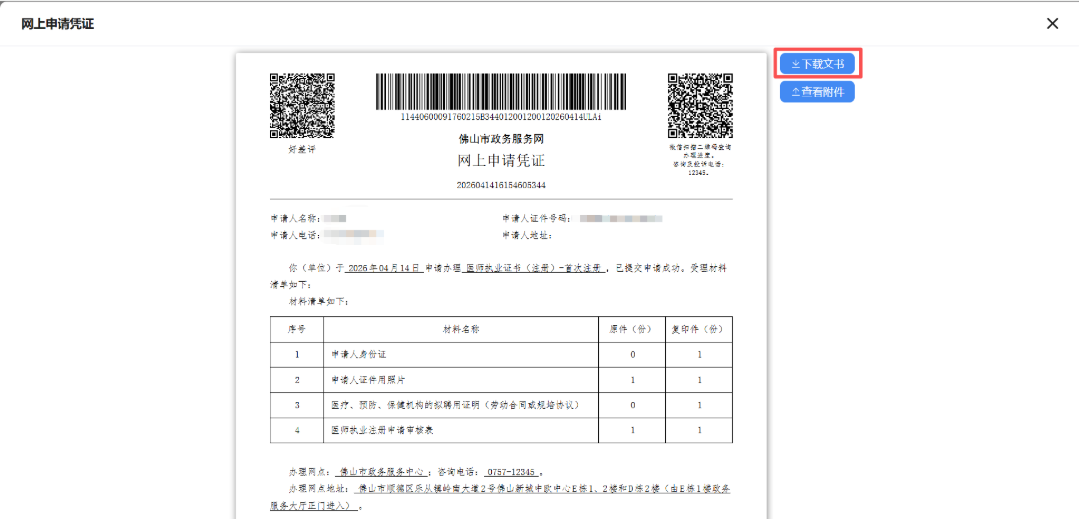
Task: Click the phone number 0757-12345
Action: [x=510, y=473]
